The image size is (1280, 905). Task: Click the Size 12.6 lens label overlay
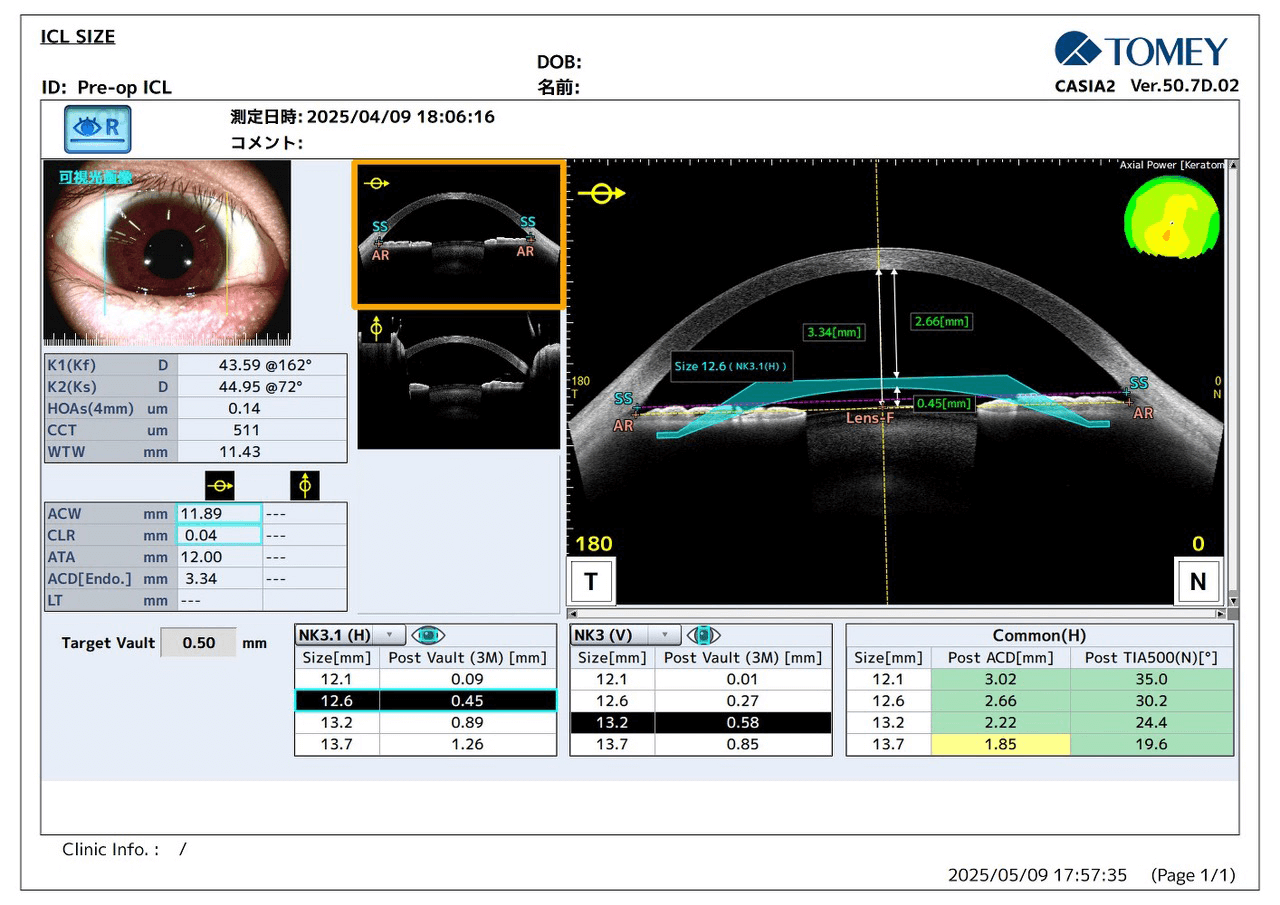point(731,366)
